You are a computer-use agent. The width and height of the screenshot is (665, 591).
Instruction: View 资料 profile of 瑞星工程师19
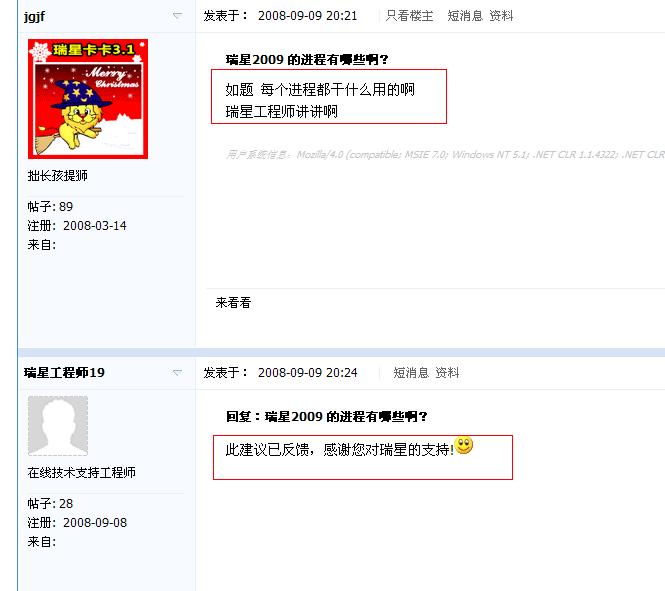[447, 373]
